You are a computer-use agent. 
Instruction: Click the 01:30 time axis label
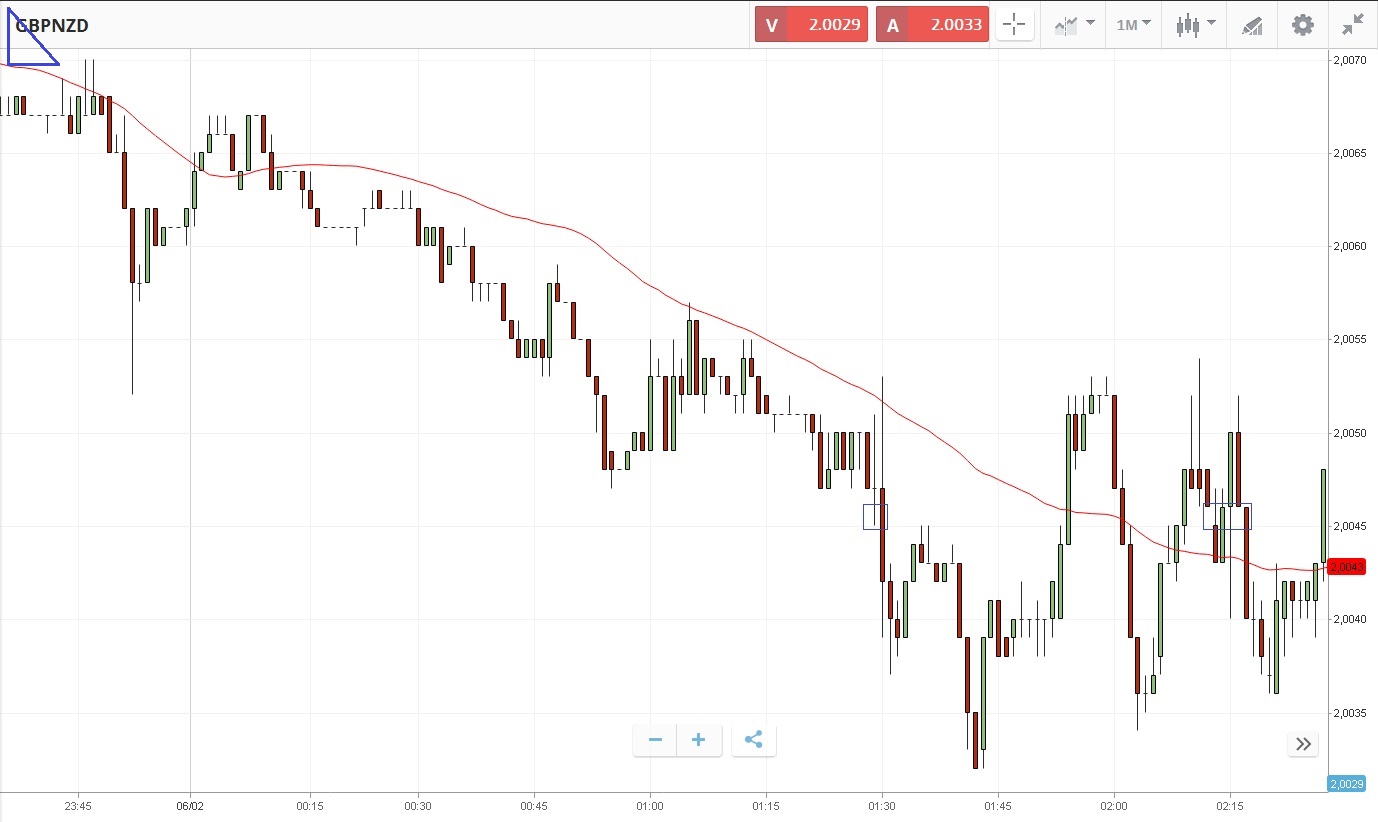882,806
